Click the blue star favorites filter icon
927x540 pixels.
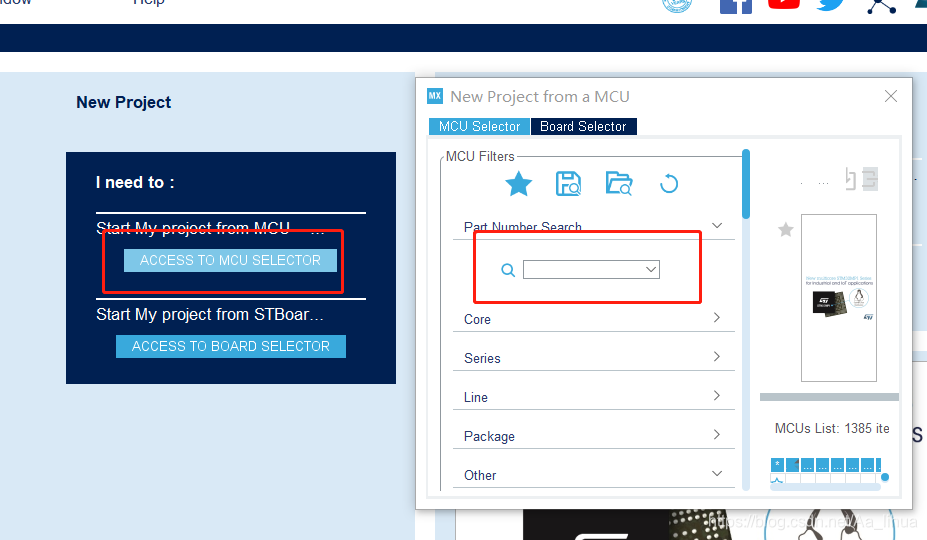pos(518,183)
